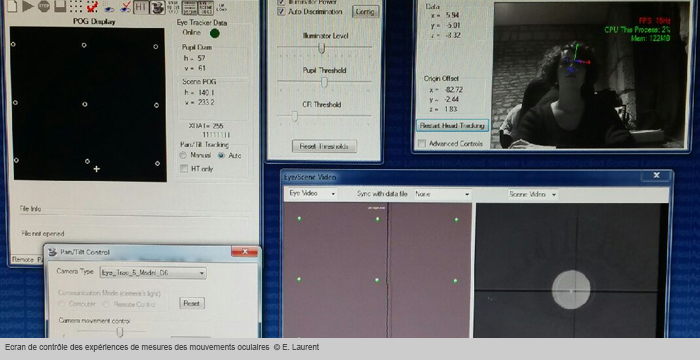Toggle the HT head tracking icon

[141, 7]
